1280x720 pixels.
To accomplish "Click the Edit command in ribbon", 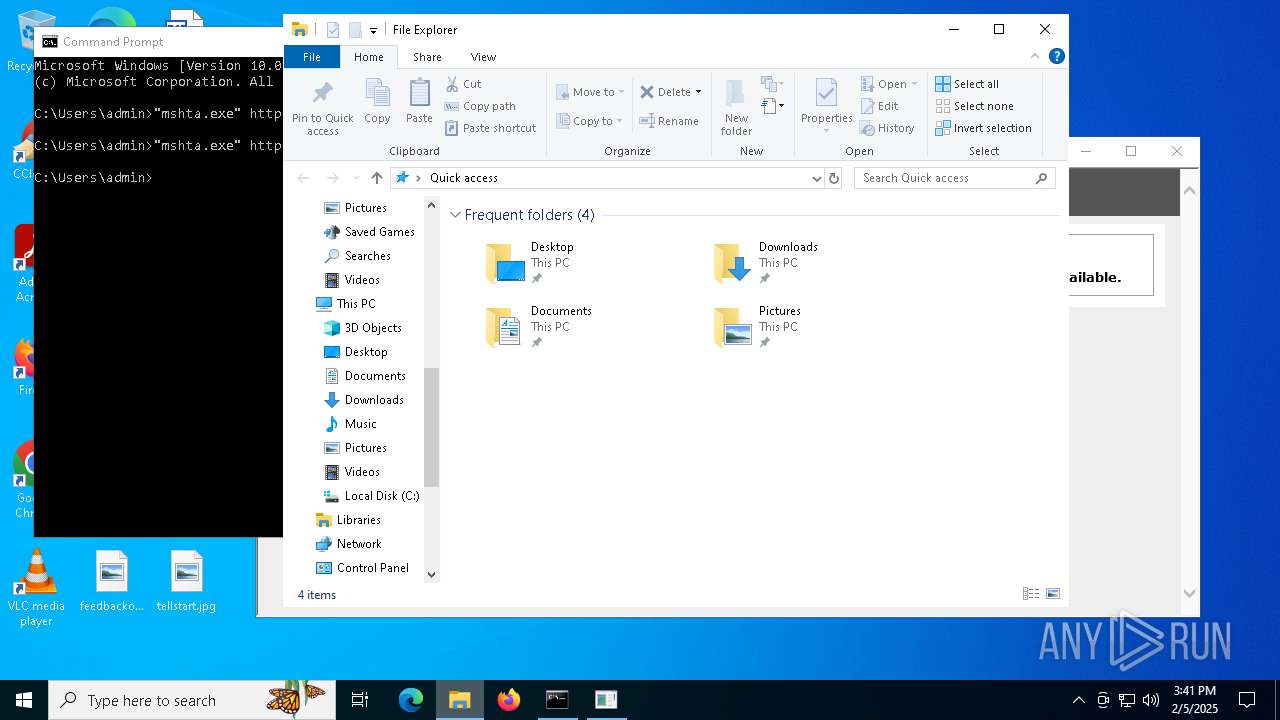I will click(x=880, y=106).
